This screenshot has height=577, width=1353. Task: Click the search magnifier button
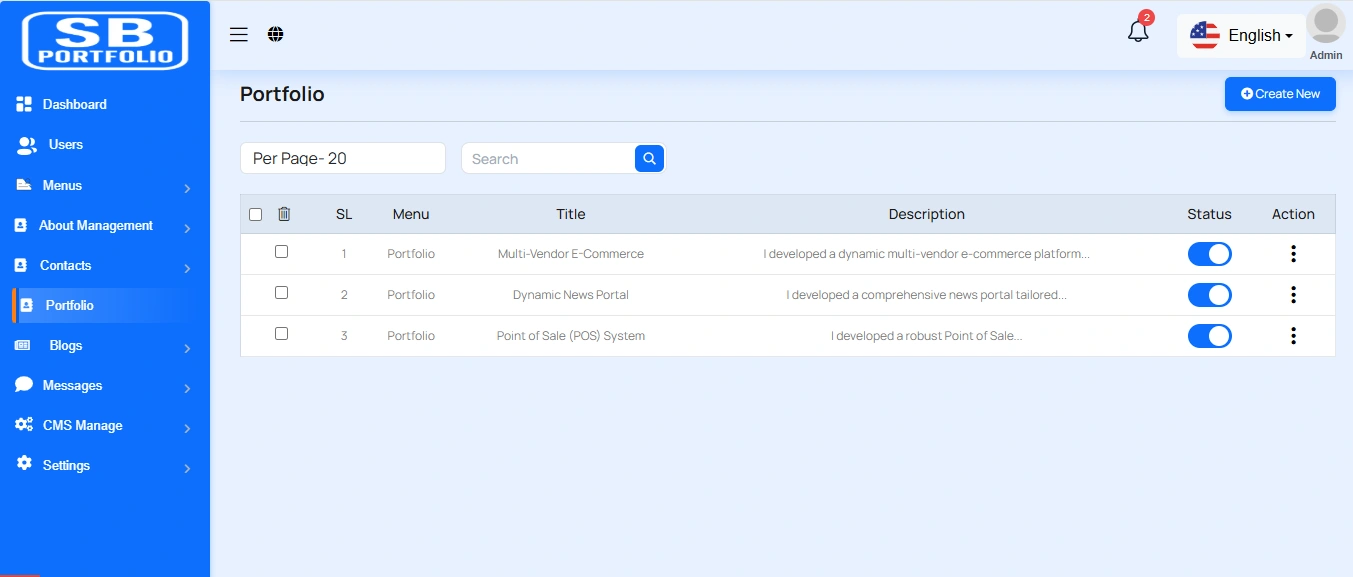649,158
